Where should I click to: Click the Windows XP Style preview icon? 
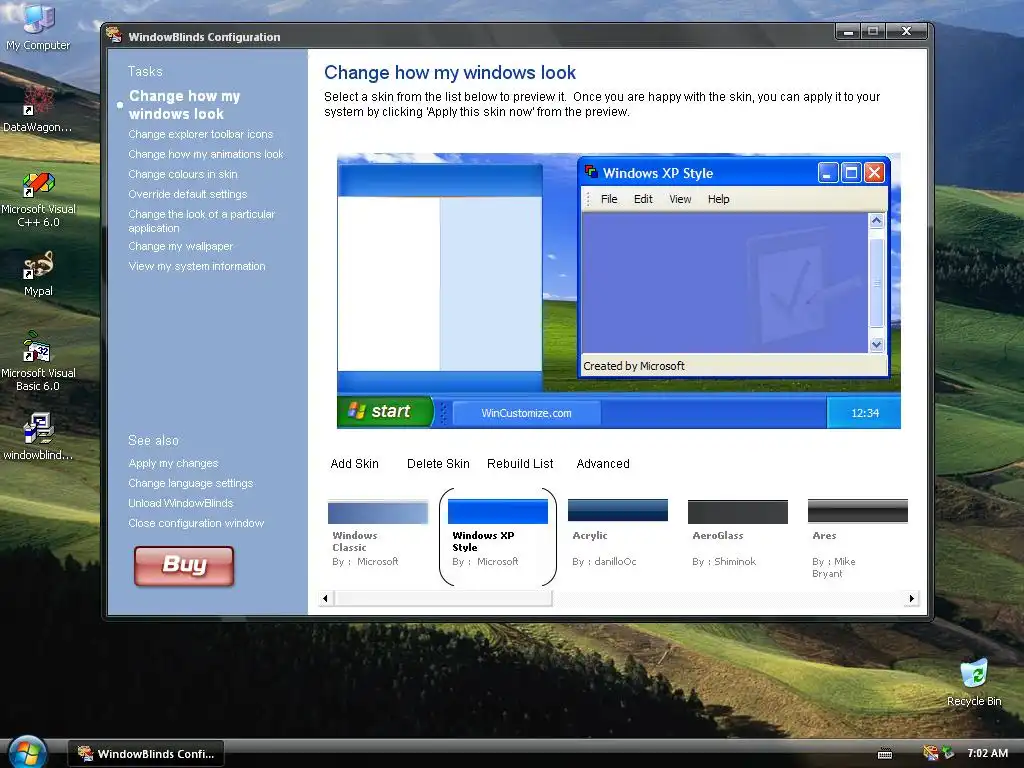click(x=592, y=172)
